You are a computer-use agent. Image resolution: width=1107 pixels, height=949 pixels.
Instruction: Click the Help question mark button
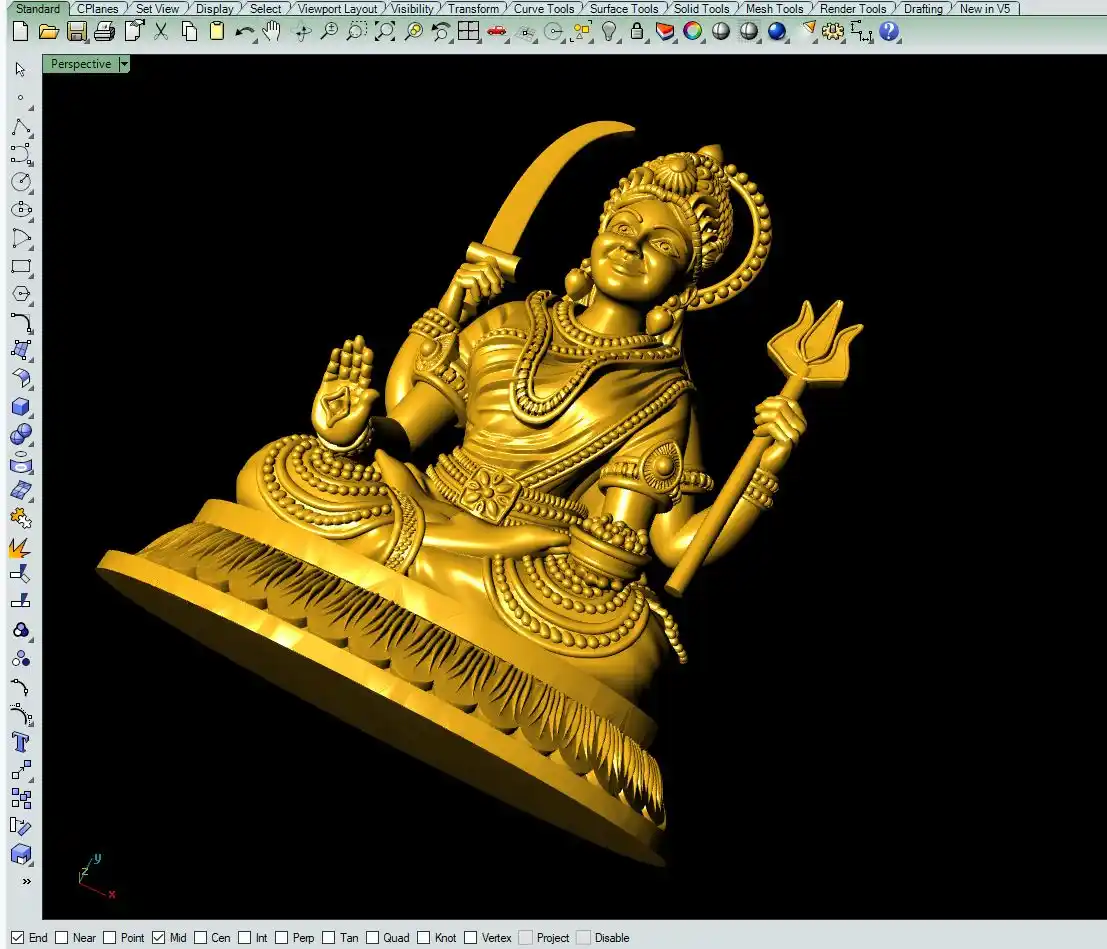point(889,31)
